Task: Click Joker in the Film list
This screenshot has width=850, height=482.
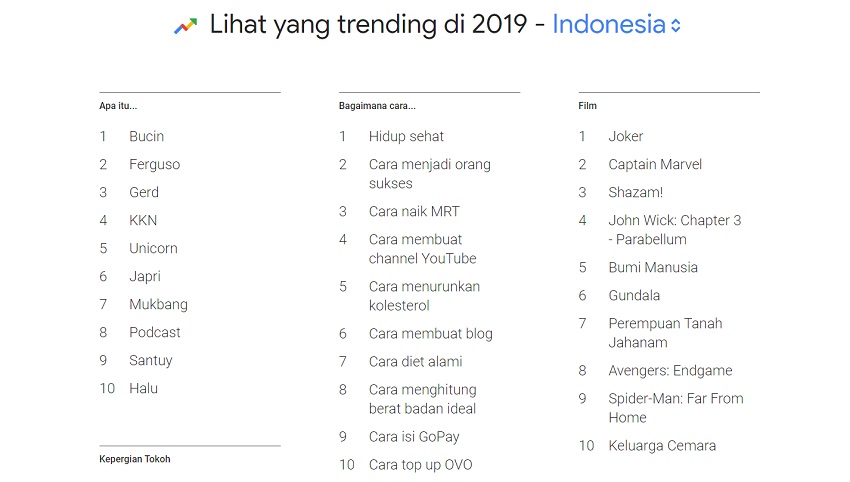Action: [626, 136]
